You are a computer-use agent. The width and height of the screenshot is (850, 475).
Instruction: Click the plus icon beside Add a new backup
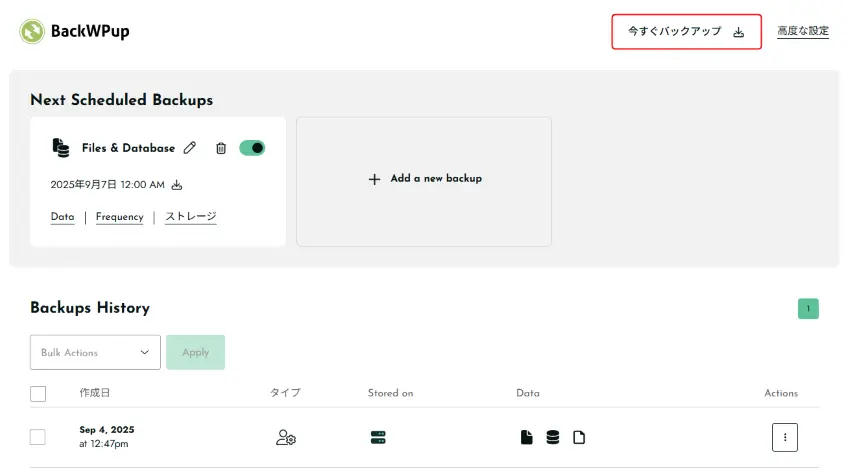[374, 179]
